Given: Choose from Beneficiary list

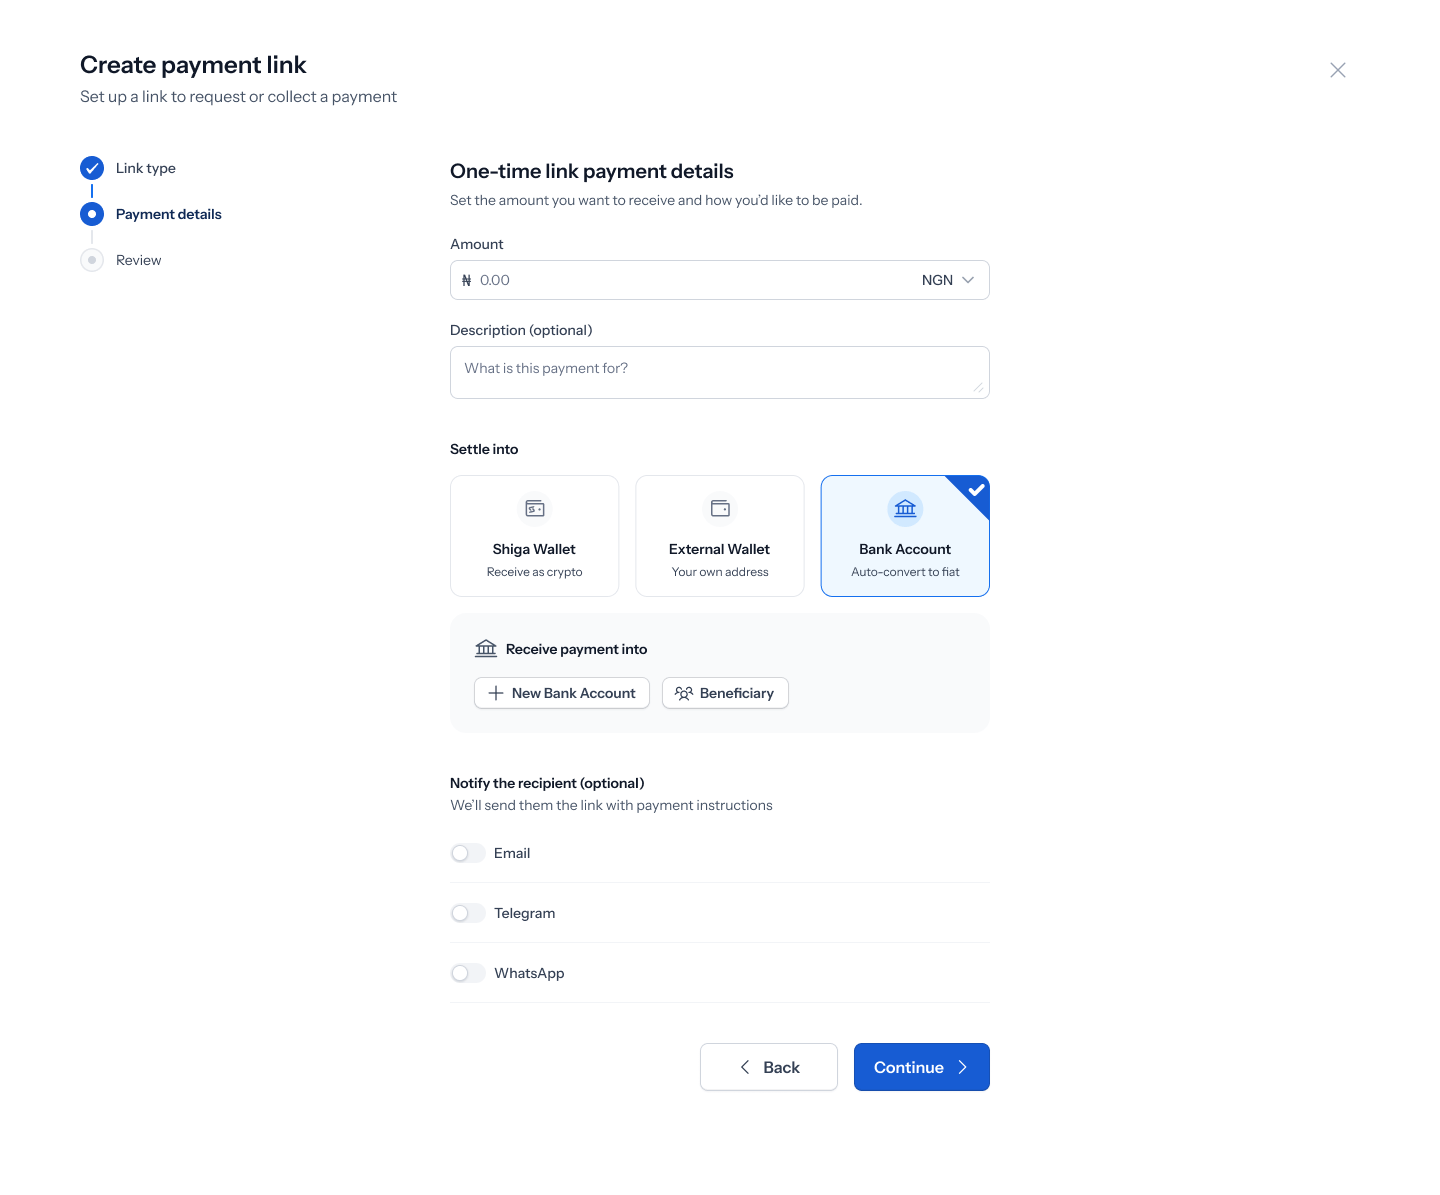Looking at the screenshot, I should (725, 693).
